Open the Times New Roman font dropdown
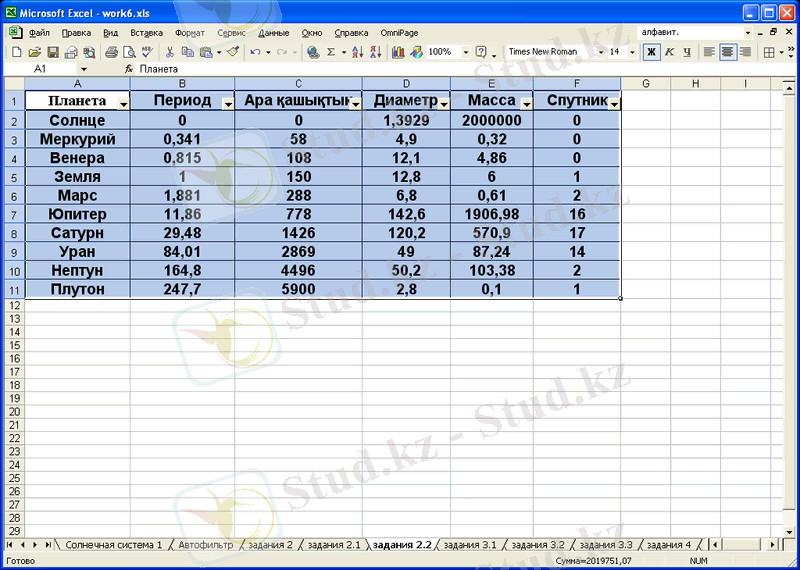 601,51
